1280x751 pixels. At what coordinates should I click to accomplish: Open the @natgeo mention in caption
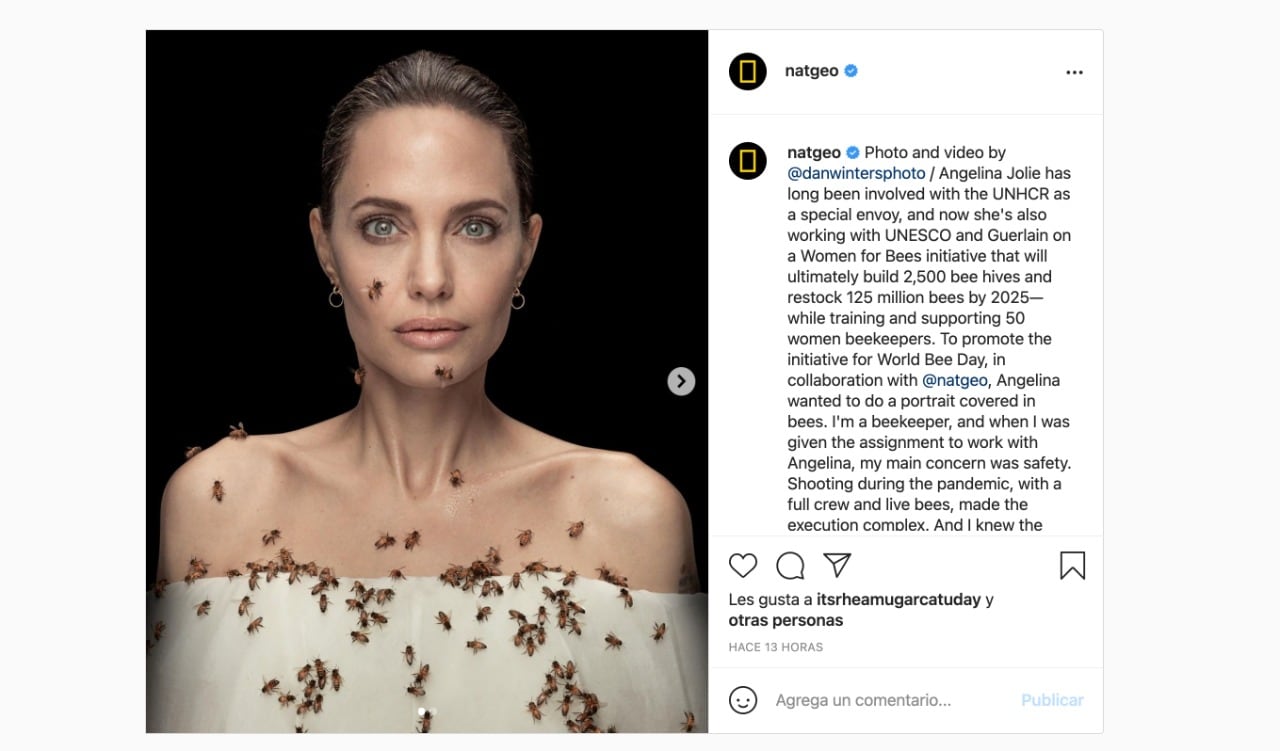tap(955, 380)
